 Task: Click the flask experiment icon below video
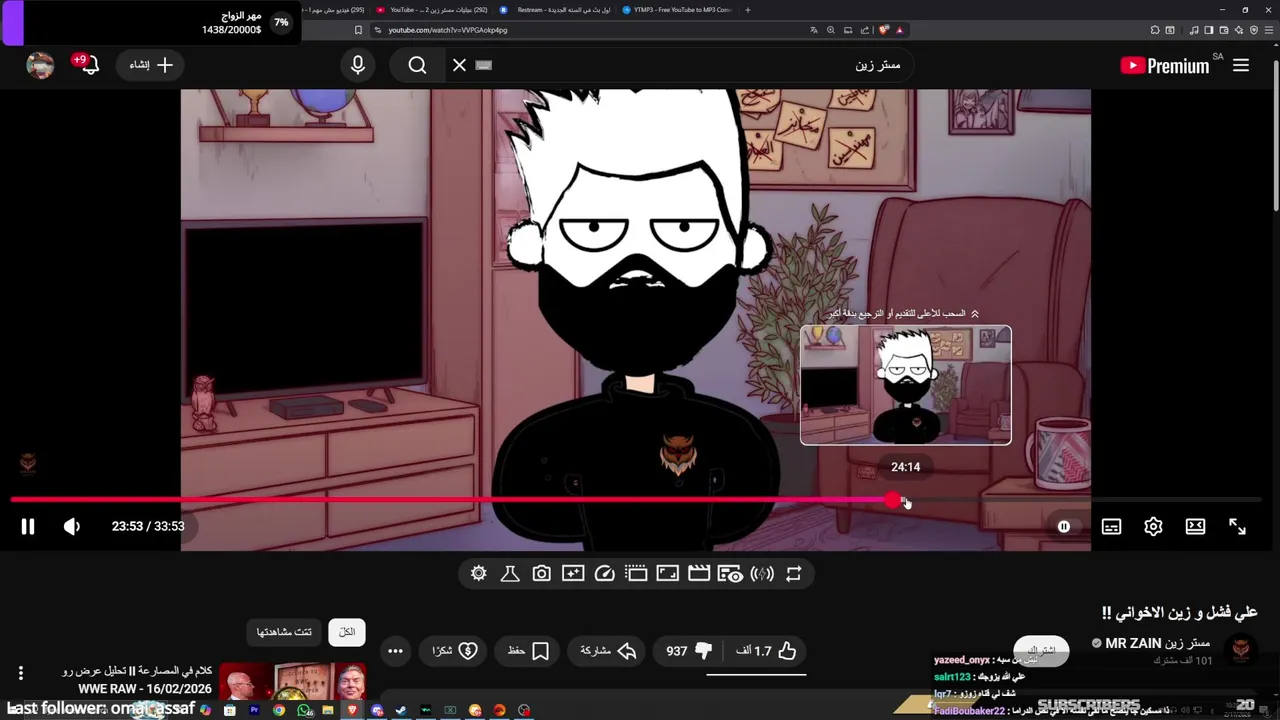coord(510,573)
